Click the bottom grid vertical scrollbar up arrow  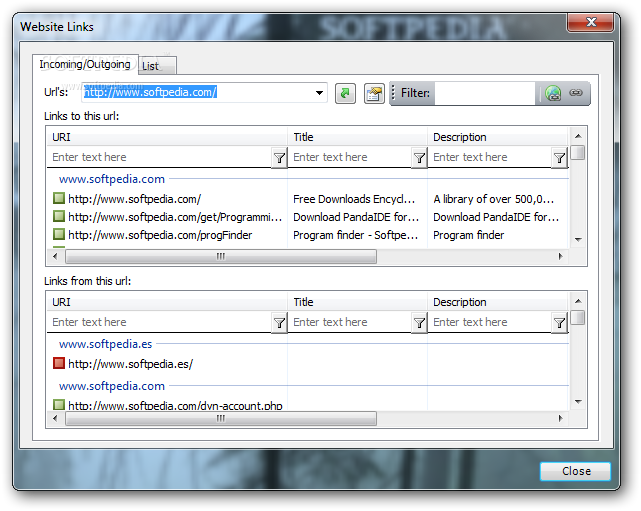(x=578, y=301)
